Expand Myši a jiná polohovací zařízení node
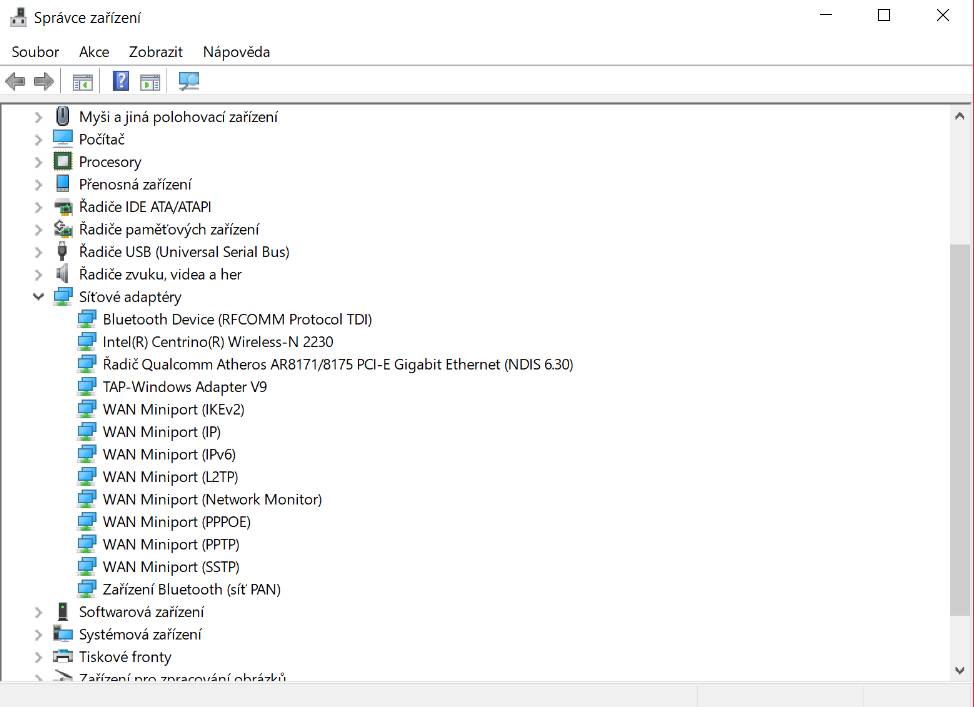 39,117
